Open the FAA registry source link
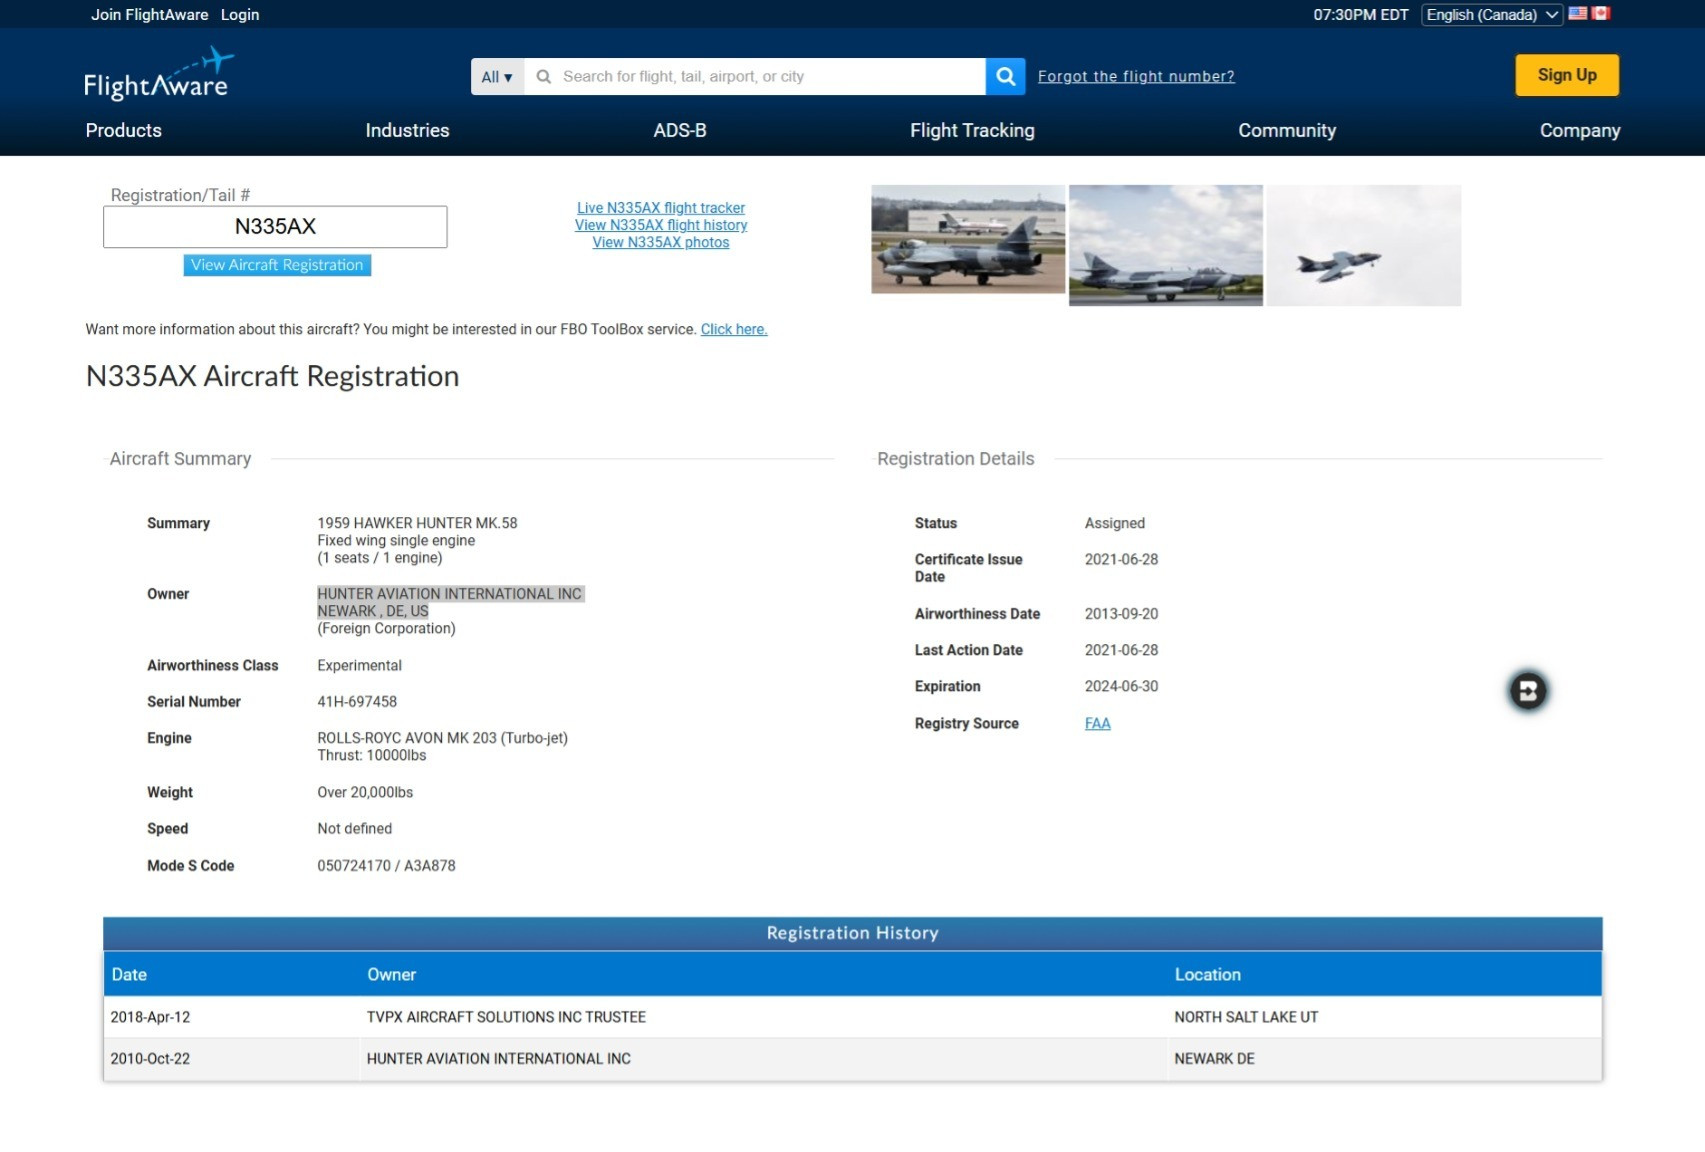Screen dimensions: 1705x1152 coord(1097,723)
